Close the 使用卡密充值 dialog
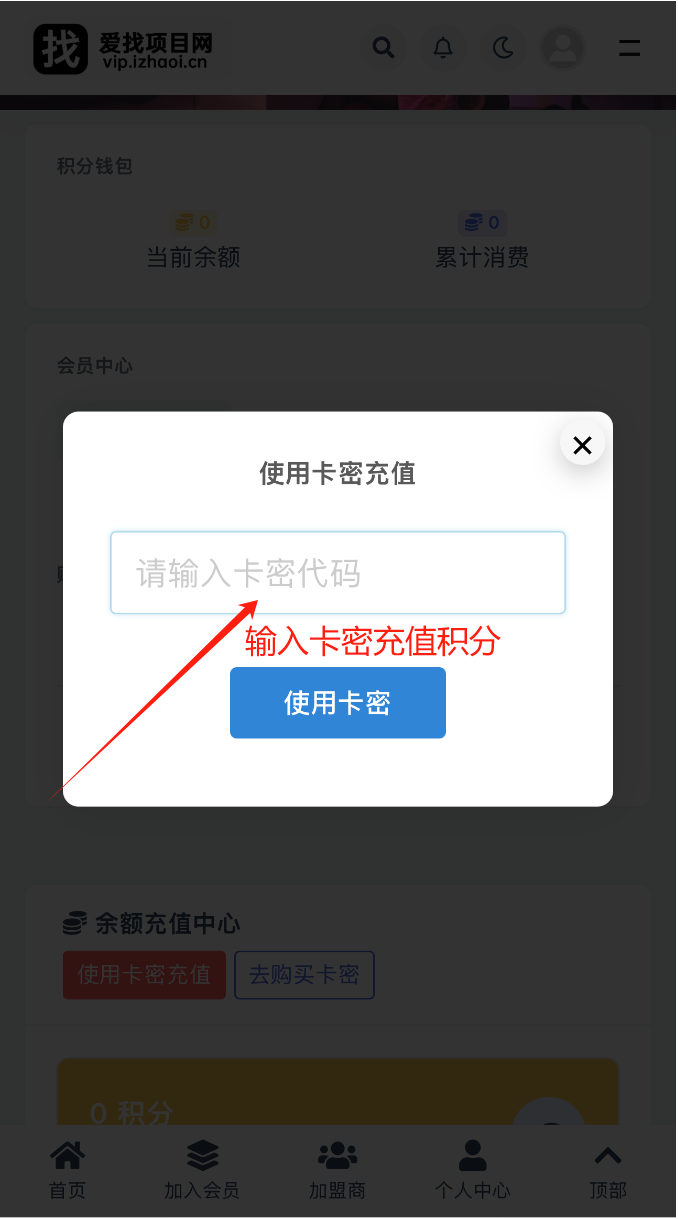 pos(582,445)
